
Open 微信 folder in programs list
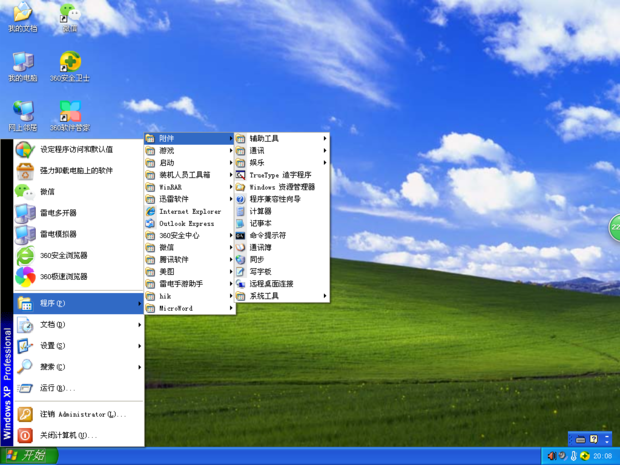coord(190,248)
